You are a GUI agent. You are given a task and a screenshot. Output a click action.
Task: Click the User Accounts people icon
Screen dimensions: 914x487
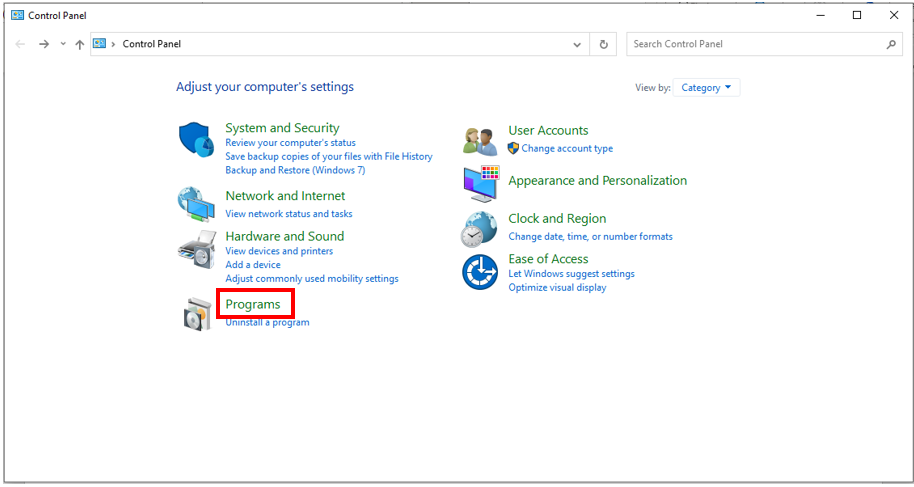click(480, 141)
